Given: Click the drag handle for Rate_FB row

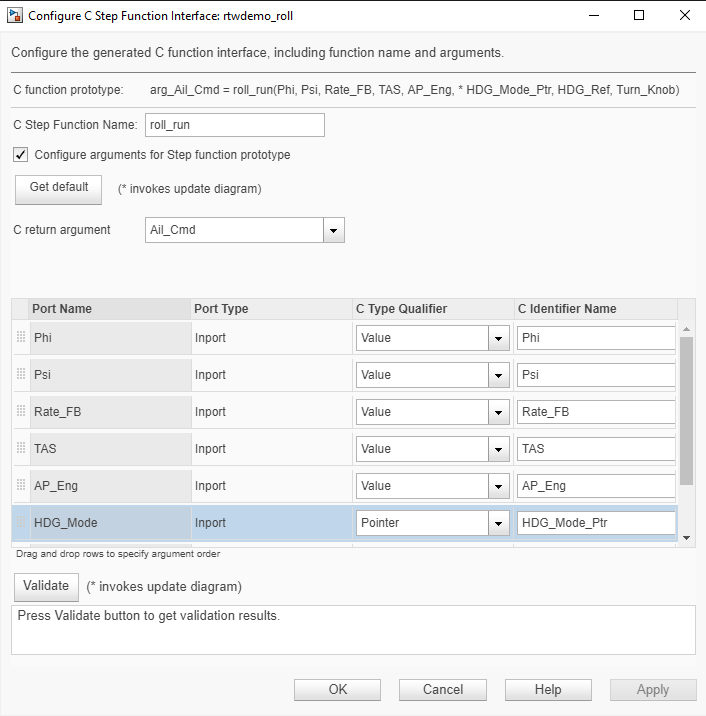Looking at the screenshot, I should (x=21, y=412).
